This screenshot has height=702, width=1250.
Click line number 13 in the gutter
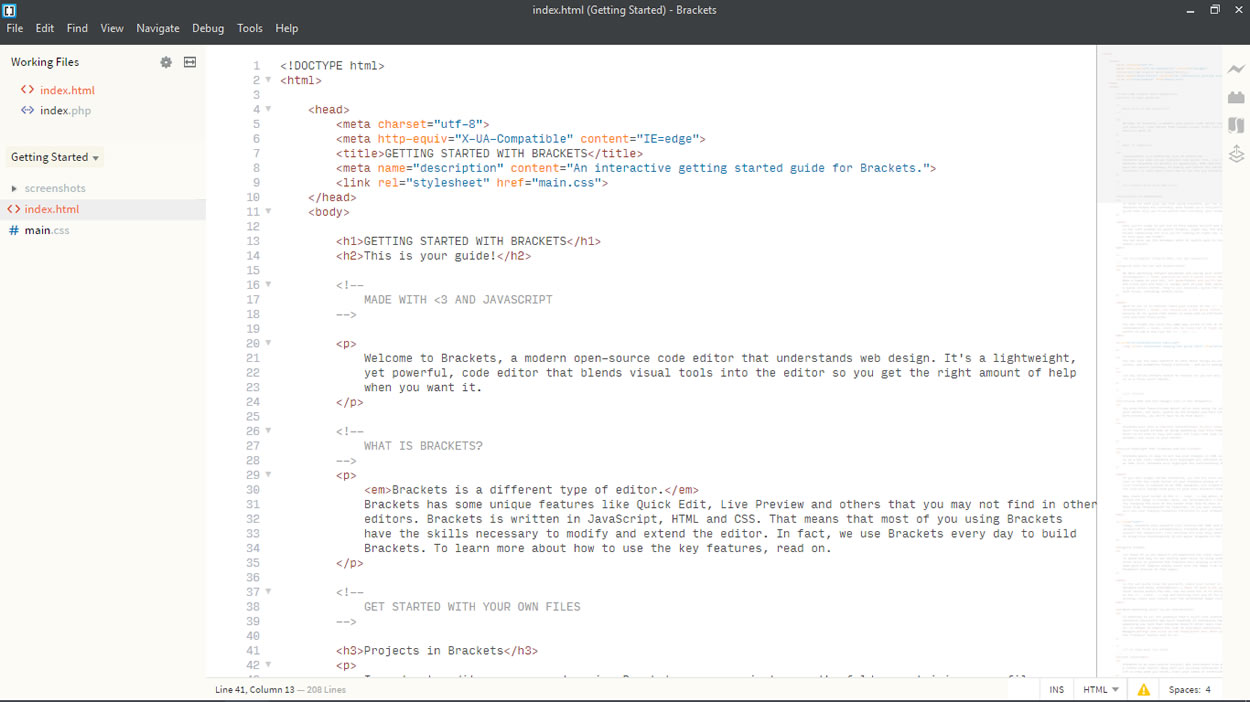tap(253, 241)
